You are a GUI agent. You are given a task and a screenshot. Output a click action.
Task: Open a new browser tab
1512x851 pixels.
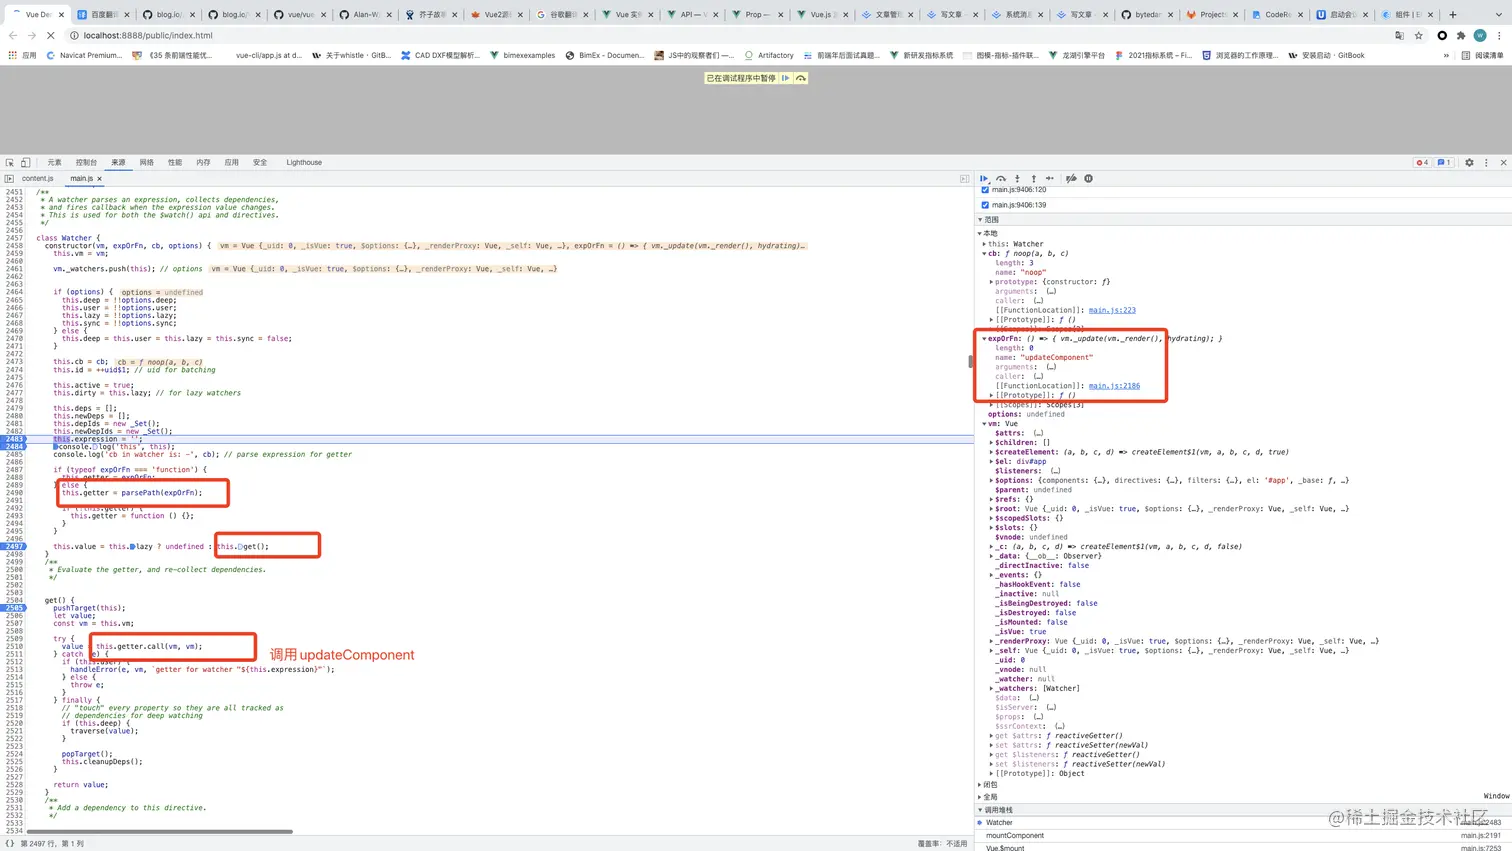(1453, 15)
